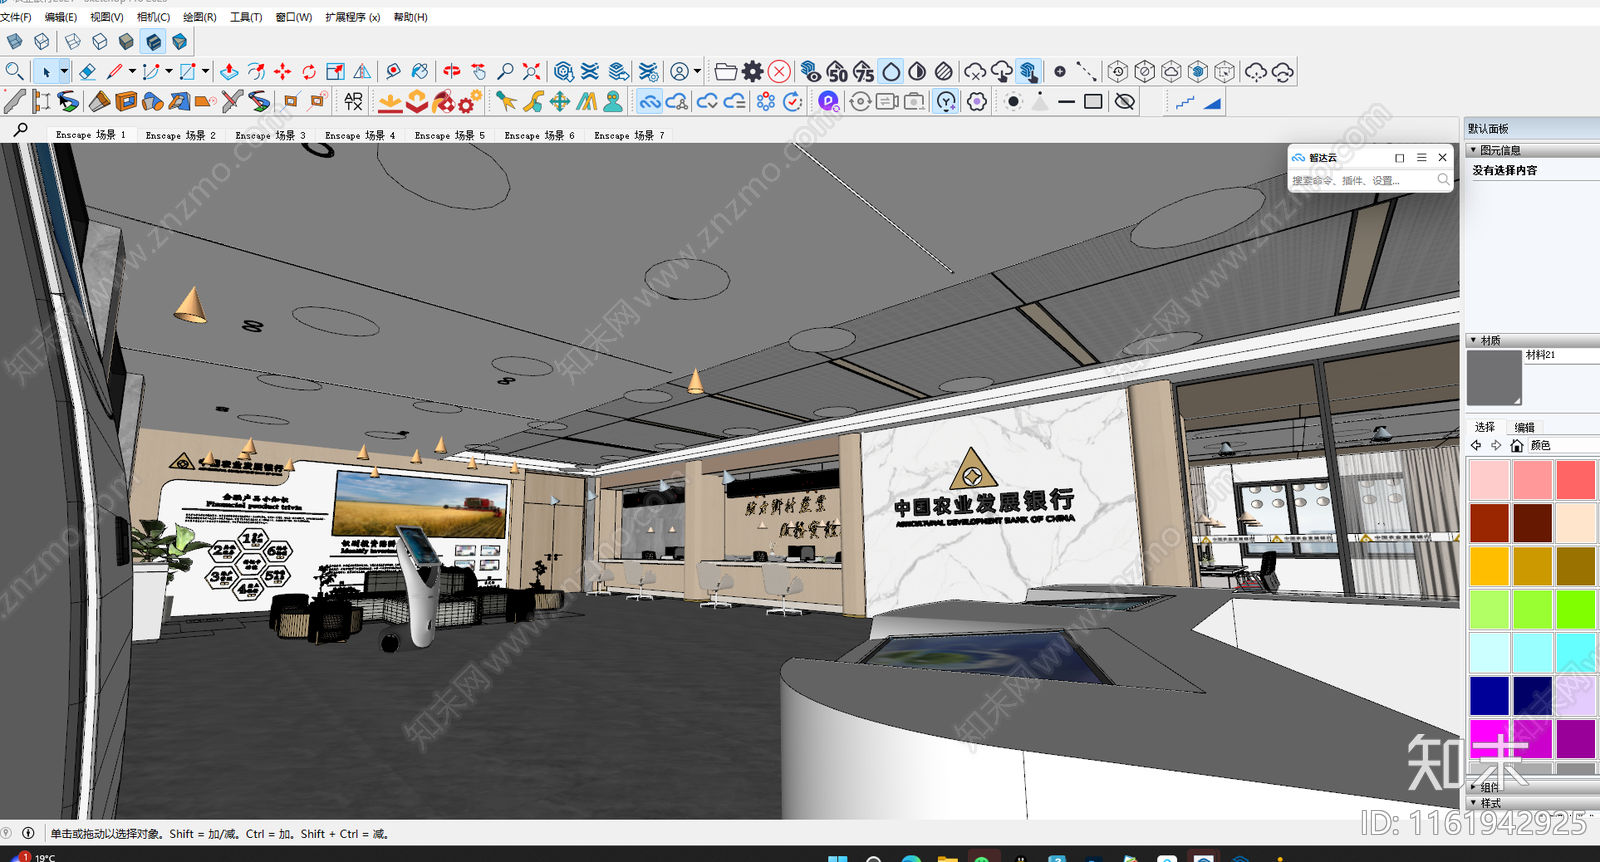Select the Eraser tool
Viewport: 1600px width, 862px height.
click(87, 72)
